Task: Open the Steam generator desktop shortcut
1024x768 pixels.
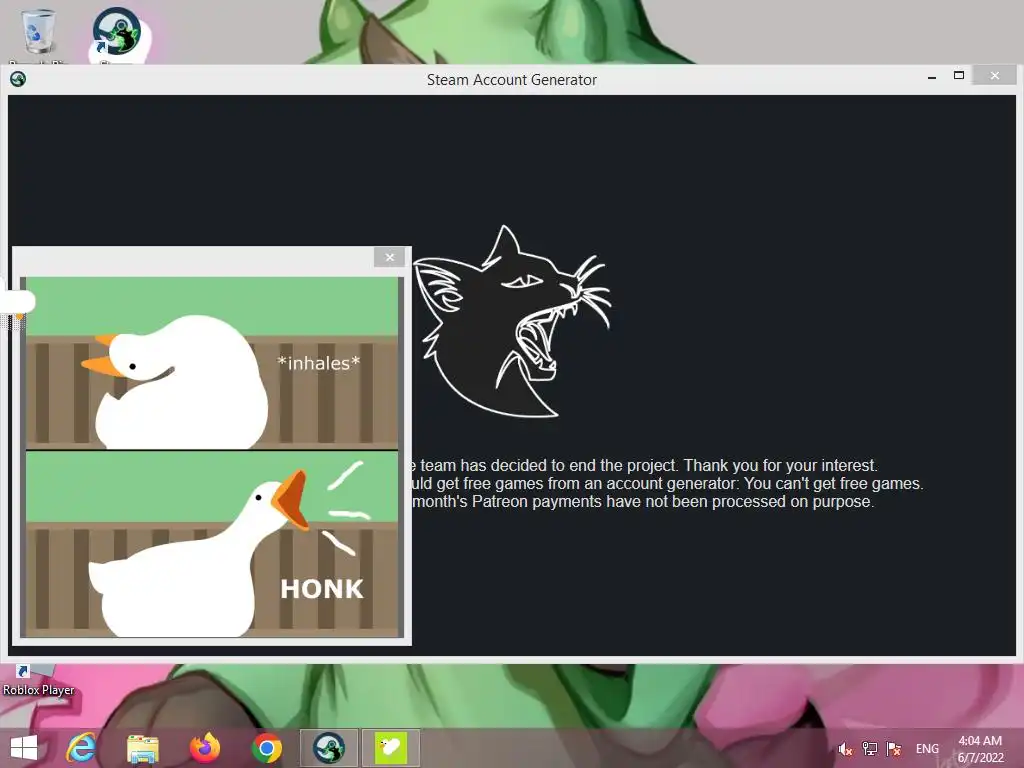Action: (118, 33)
